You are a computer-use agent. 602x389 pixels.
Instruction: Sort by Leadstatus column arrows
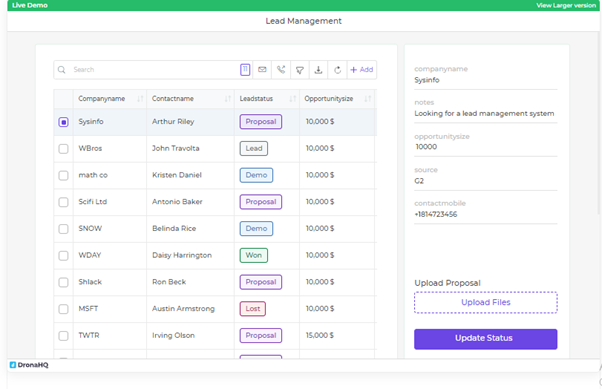click(x=293, y=99)
